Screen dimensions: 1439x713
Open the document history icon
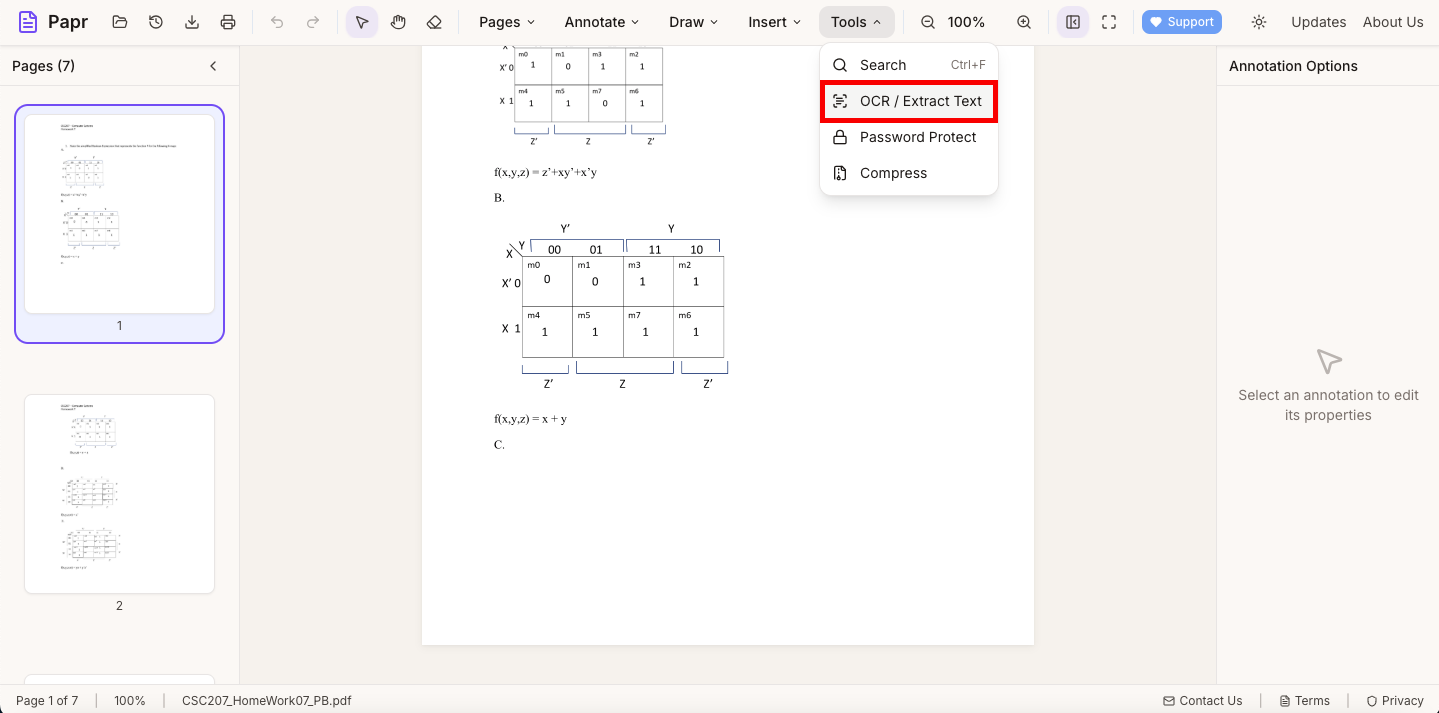(155, 21)
